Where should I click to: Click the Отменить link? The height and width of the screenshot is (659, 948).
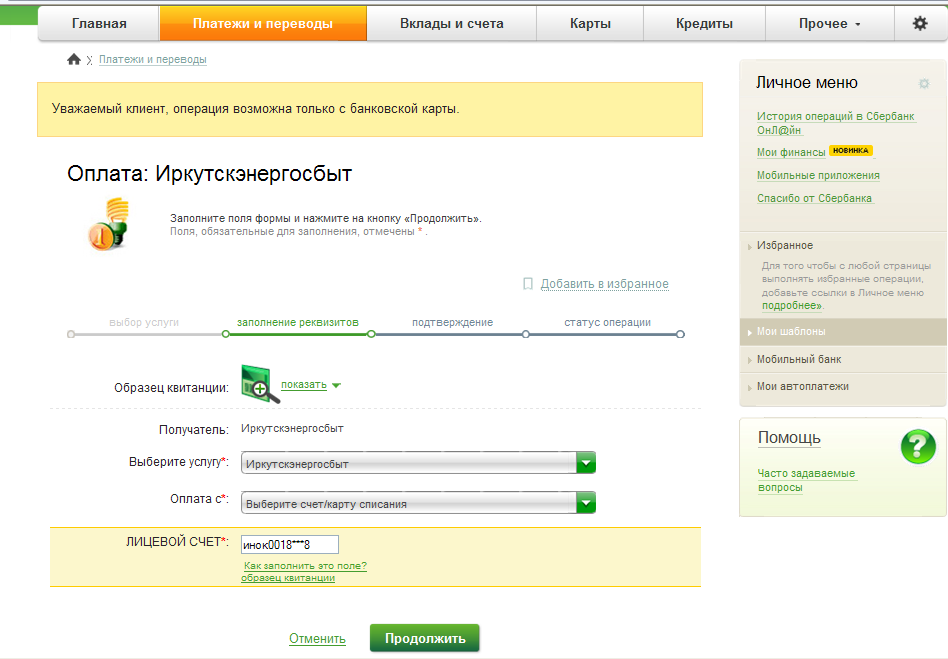click(x=317, y=638)
